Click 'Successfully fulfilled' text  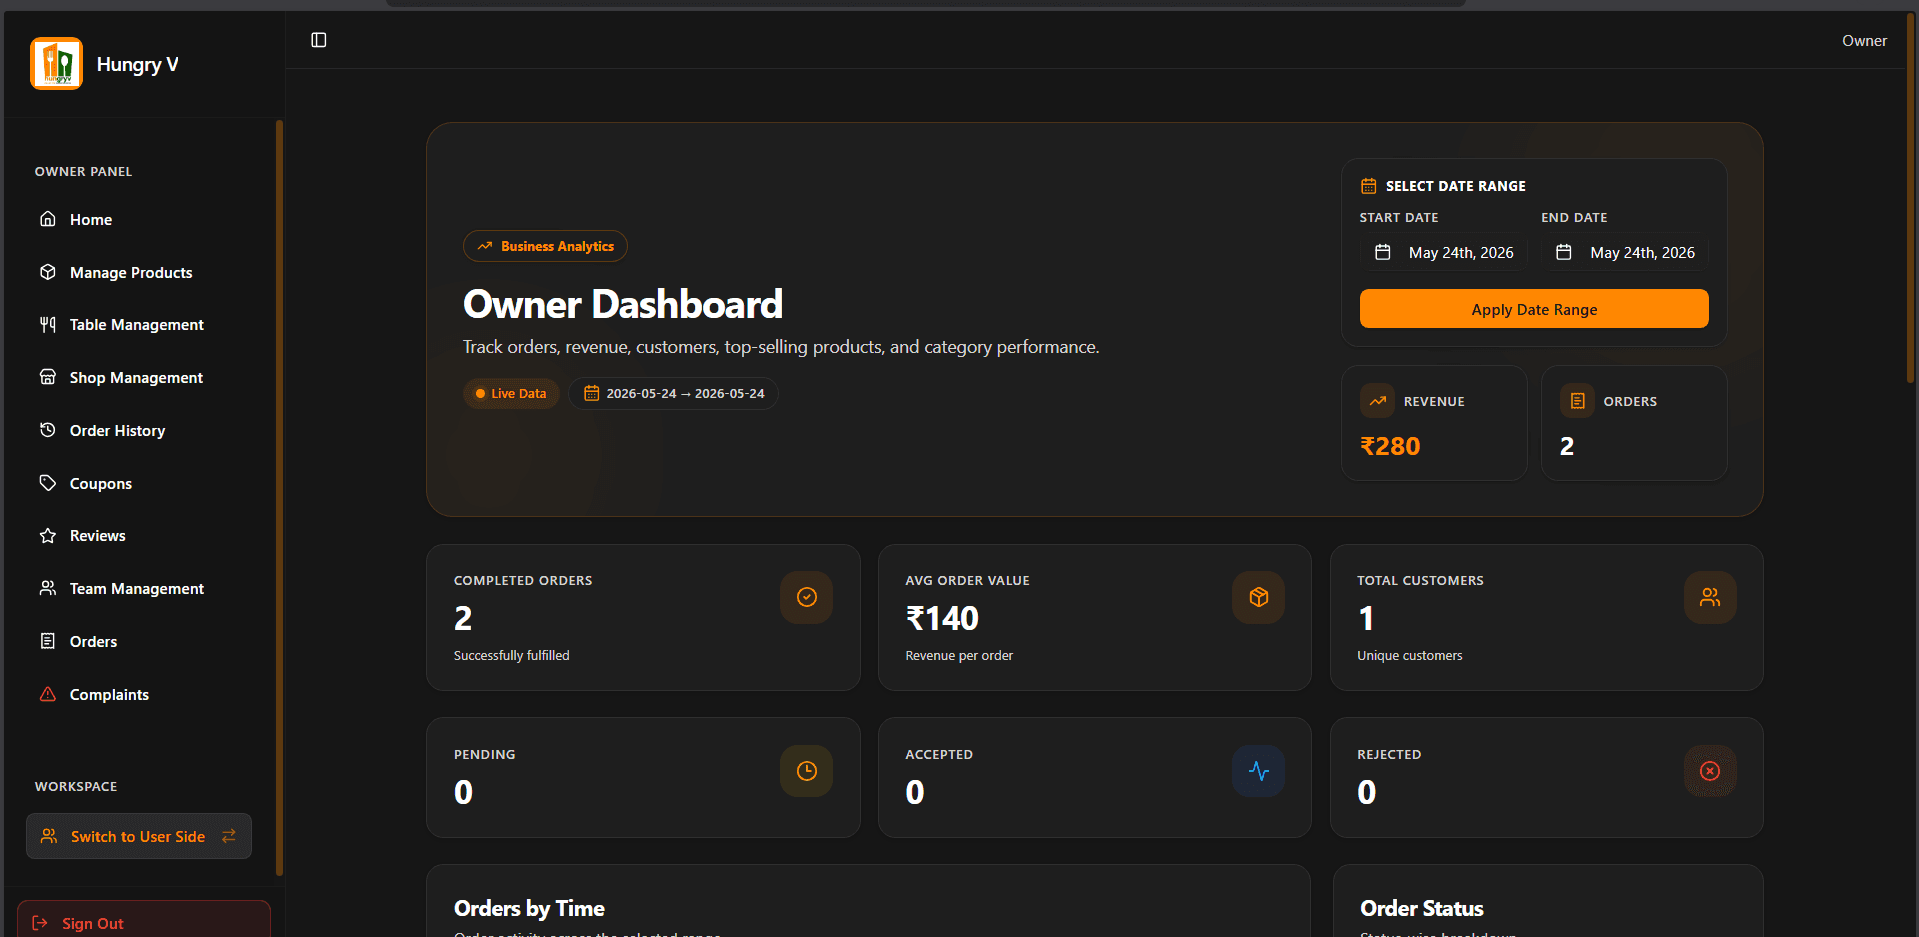[x=511, y=655]
